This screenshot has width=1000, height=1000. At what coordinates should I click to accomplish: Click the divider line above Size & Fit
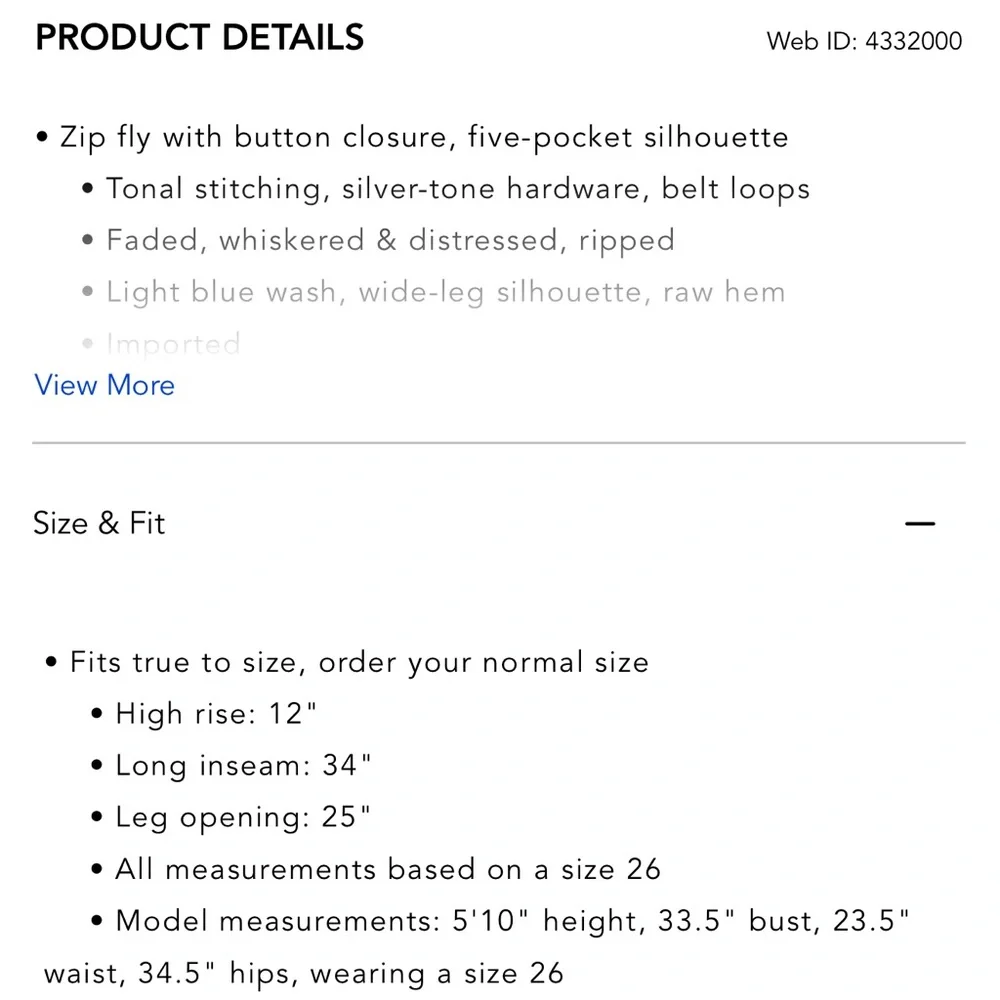[x=499, y=442]
